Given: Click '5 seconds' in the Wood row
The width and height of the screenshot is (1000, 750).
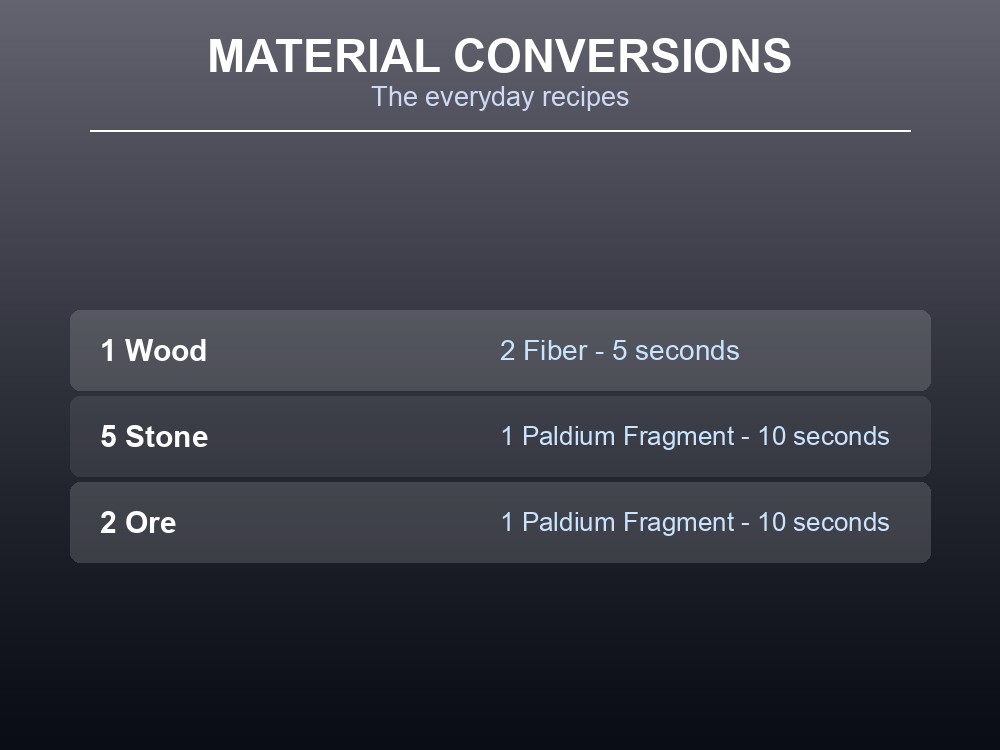Looking at the screenshot, I should coord(676,350).
